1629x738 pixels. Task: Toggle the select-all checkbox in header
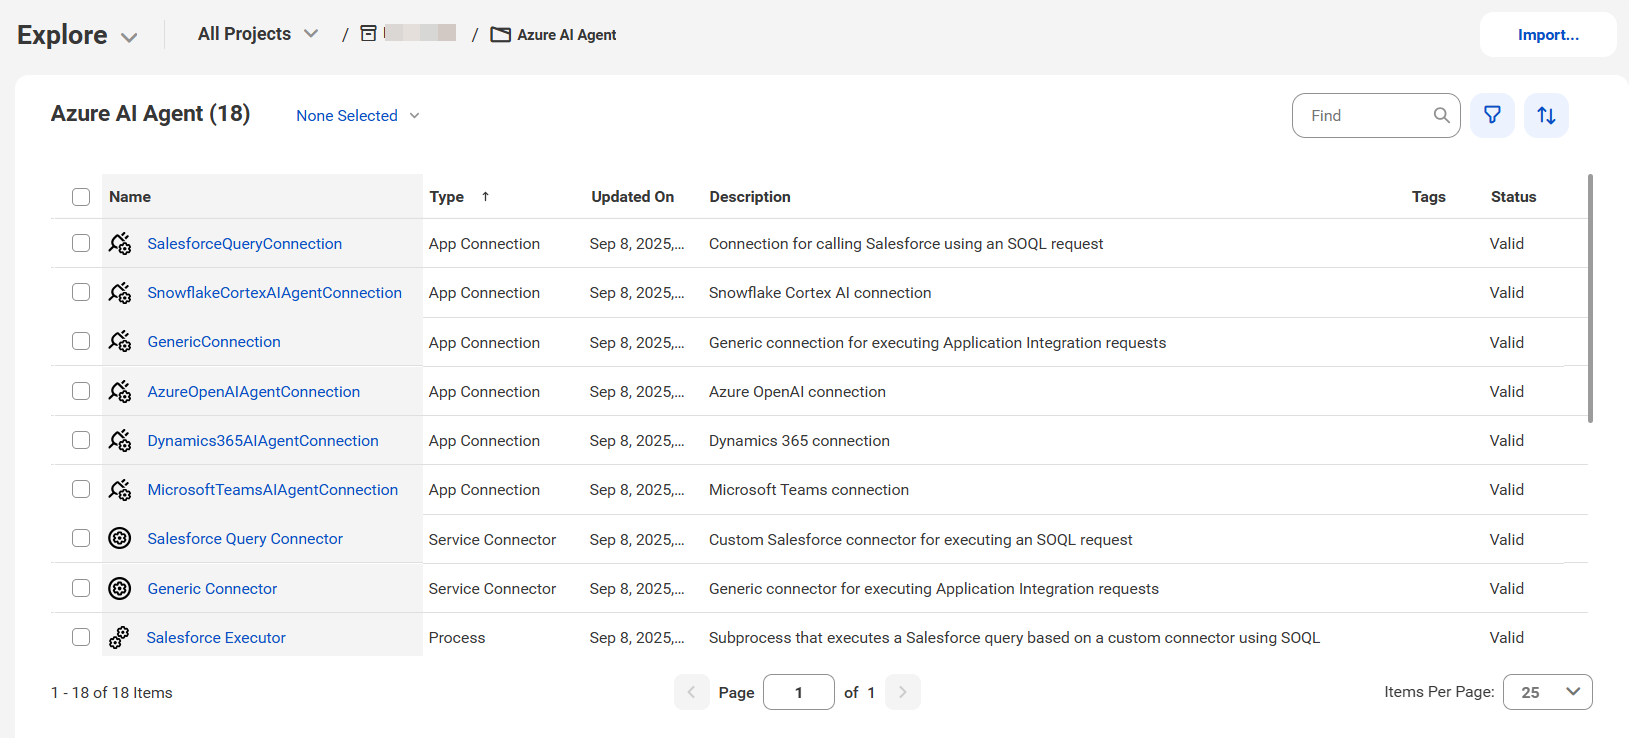tap(81, 197)
